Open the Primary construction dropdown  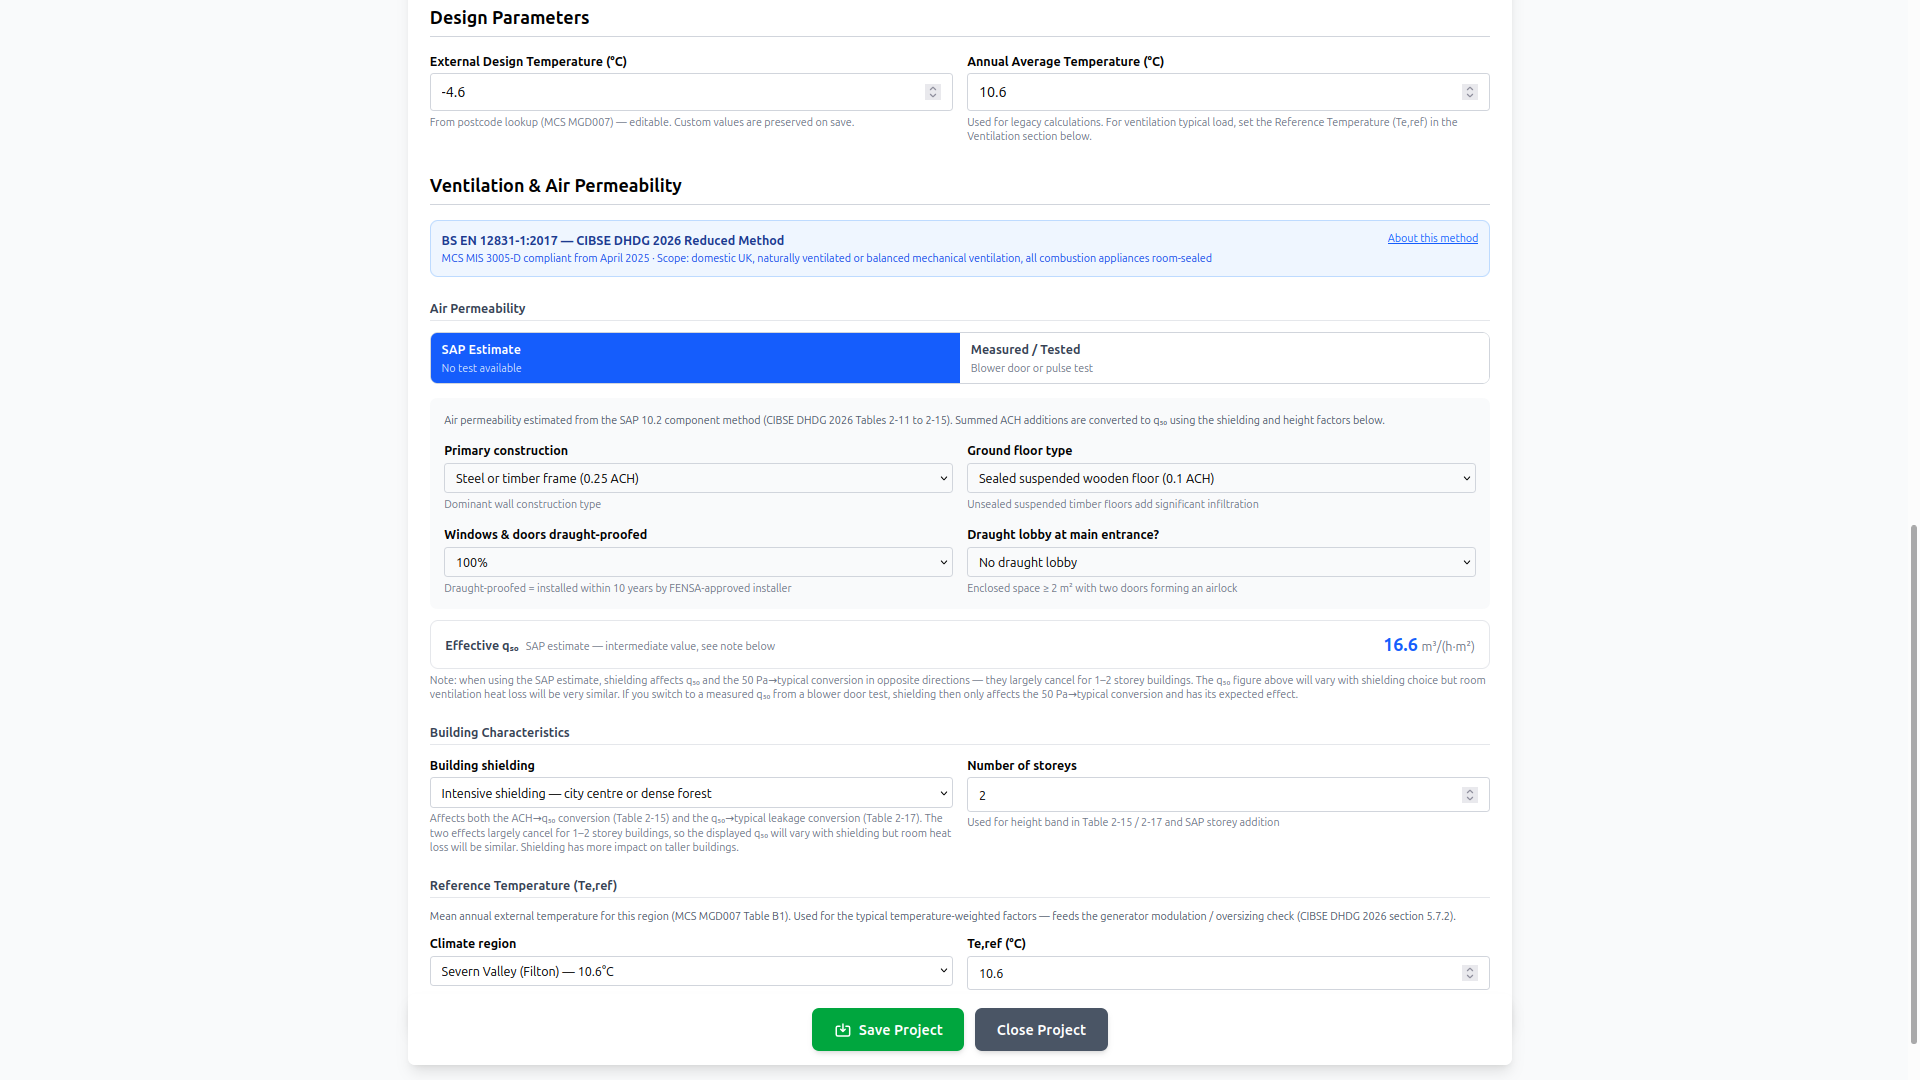click(697, 478)
